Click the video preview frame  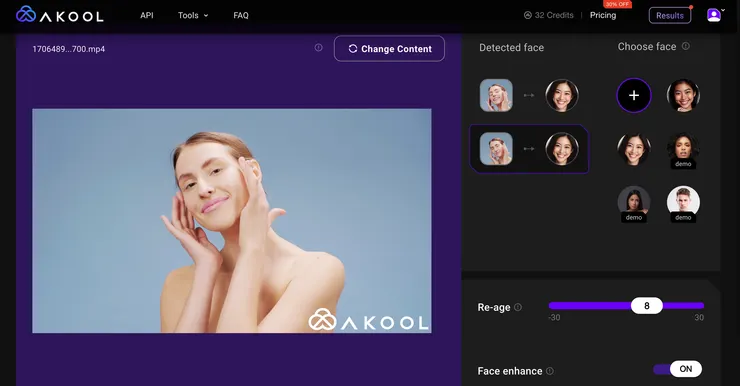pyautogui.click(x=232, y=221)
